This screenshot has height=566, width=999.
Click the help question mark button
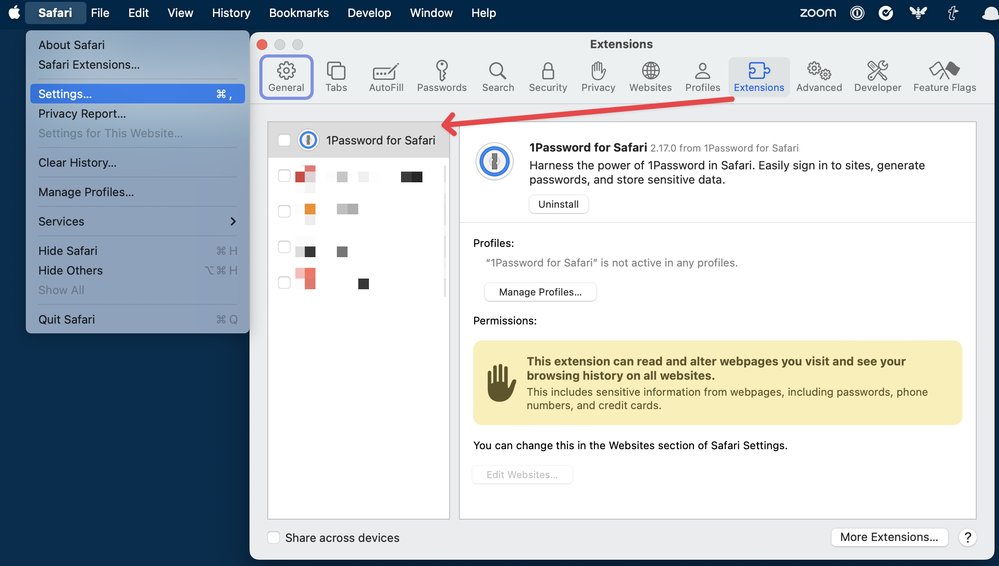click(x=967, y=537)
